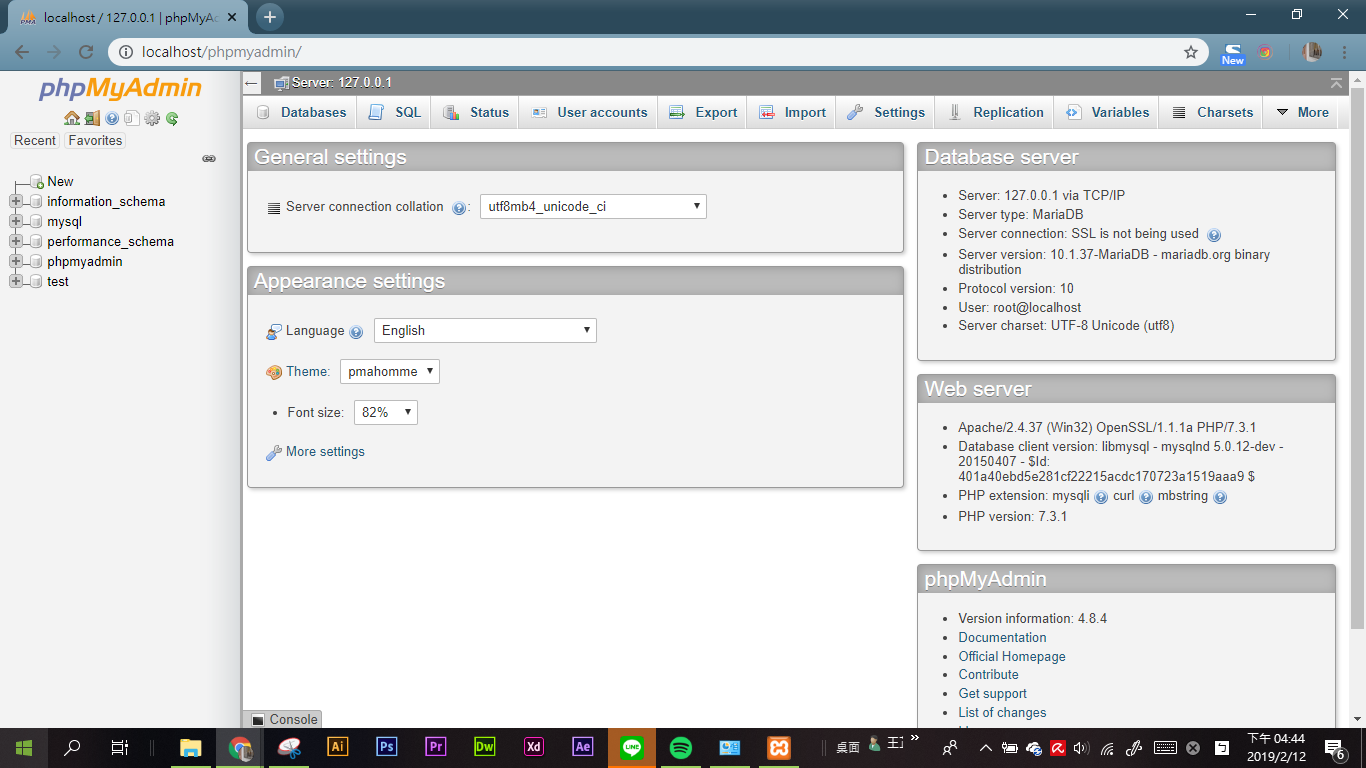Open phpMyAdmin documentation question-mark icon in sidebar
Image resolution: width=1366 pixels, height=768 pixels.
click(x=112, y=118)
